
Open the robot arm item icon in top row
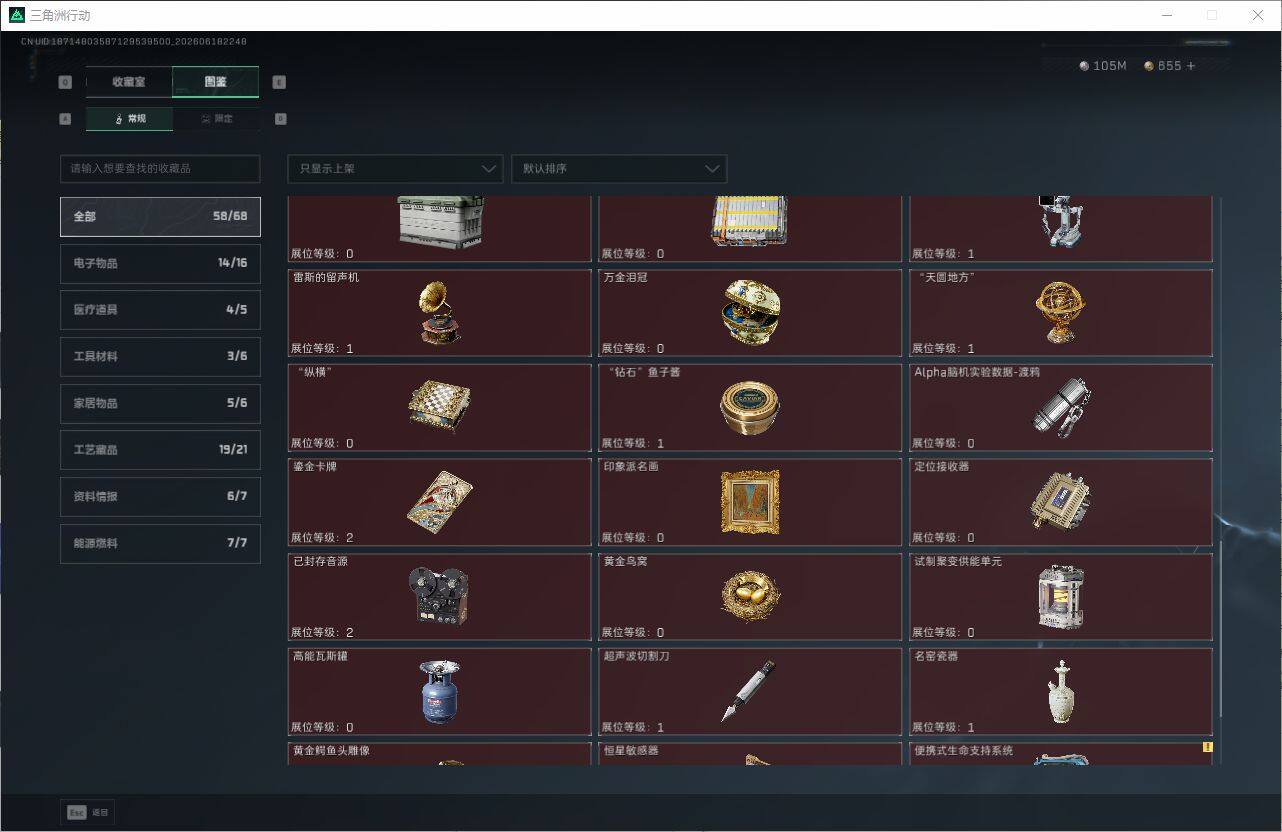1060,222
